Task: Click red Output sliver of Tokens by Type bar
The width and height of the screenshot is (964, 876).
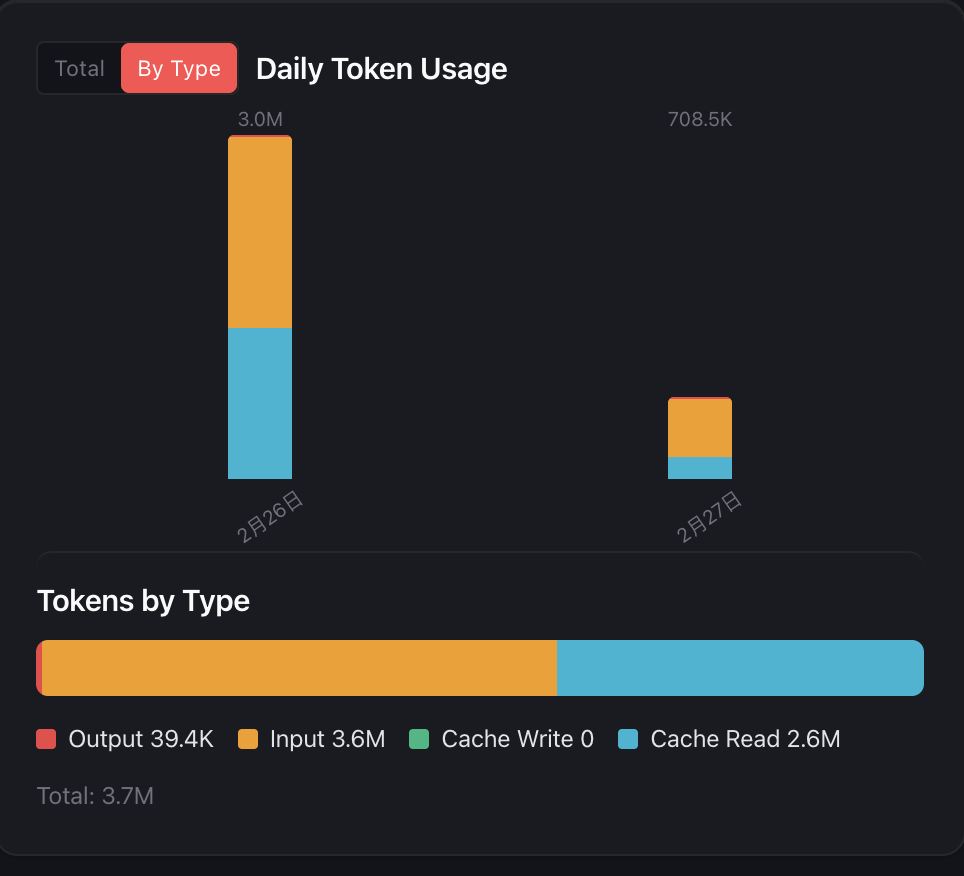Action: pos(39,668)
